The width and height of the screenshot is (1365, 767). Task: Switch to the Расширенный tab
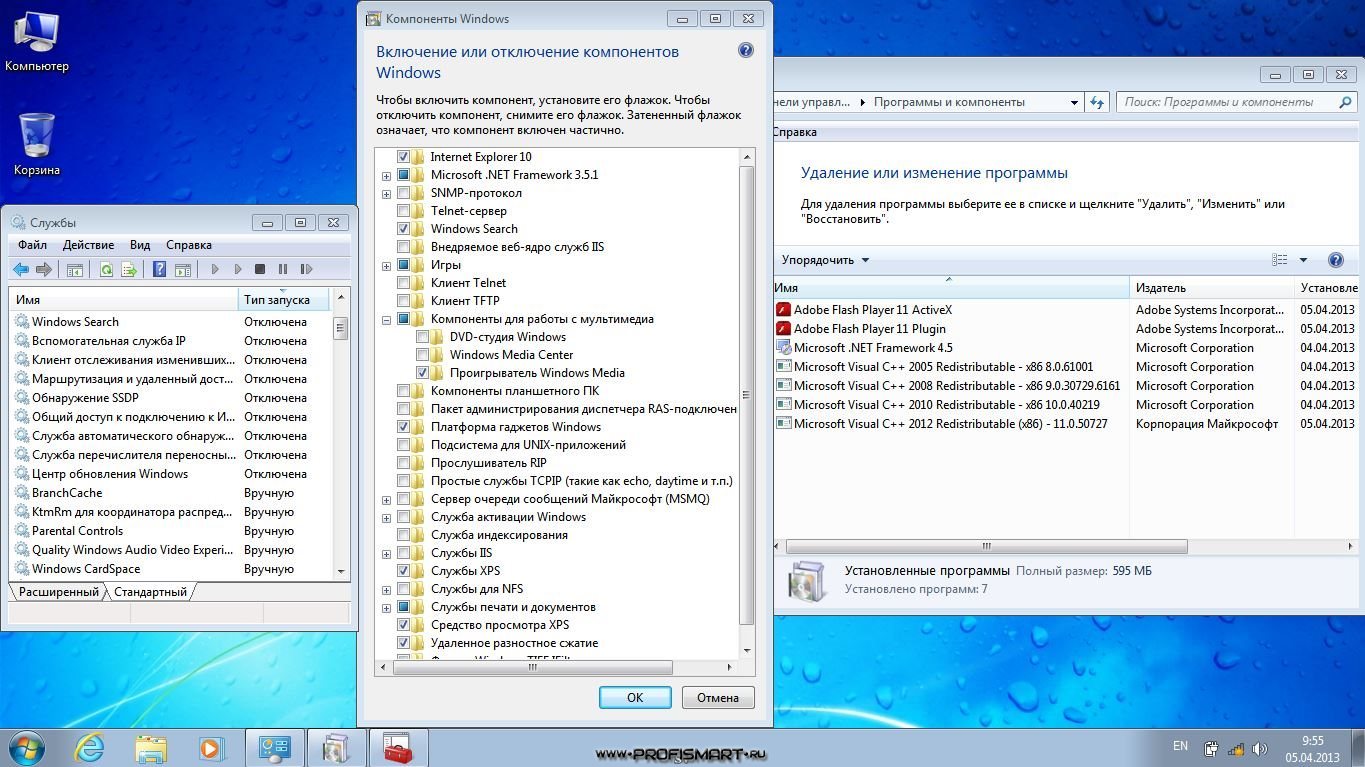tap(58, 592)
